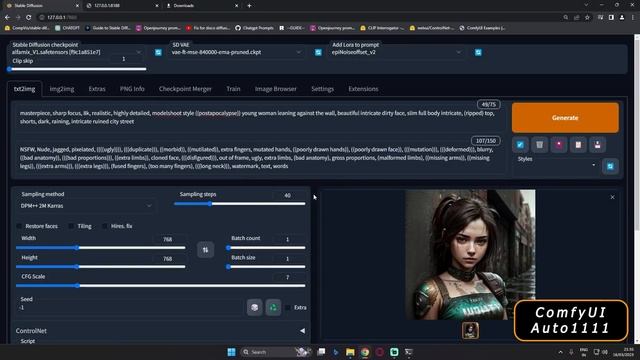The width and height of the screenshot is (640, 360).
Task: Refresh the SD VAE list
Action: pos(318,53)
